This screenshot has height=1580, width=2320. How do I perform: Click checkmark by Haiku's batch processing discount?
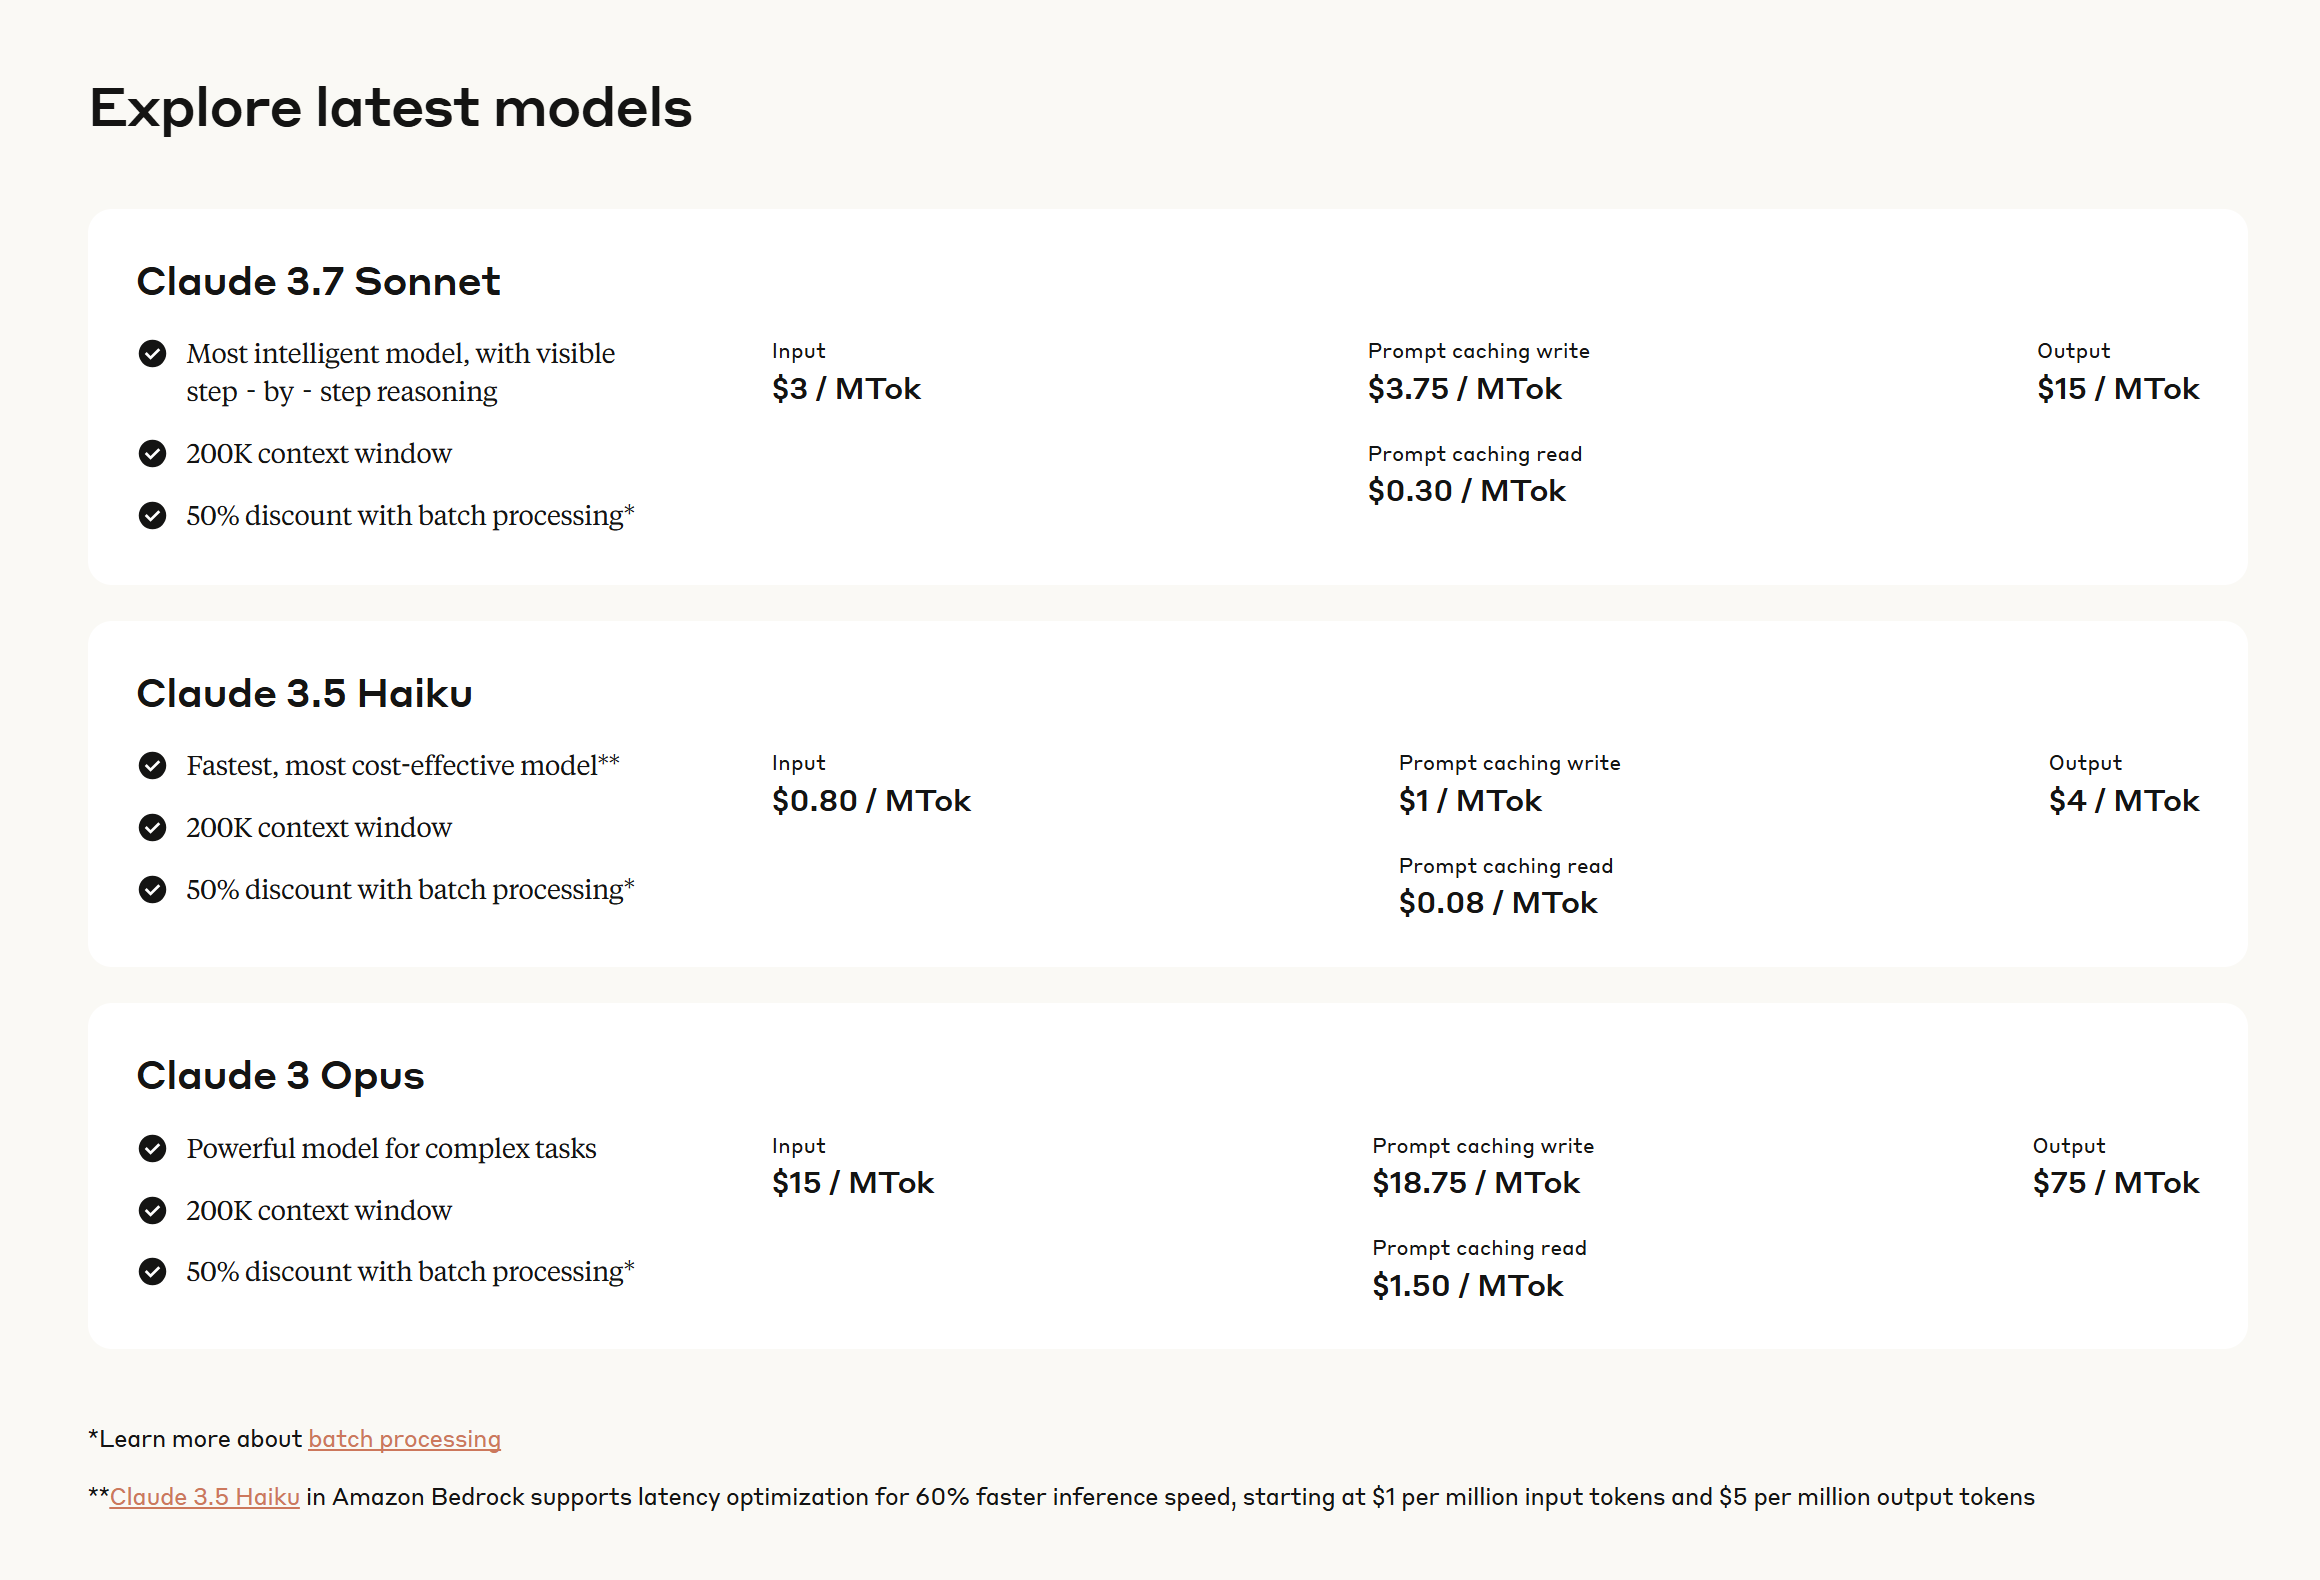tap(152, 890)
